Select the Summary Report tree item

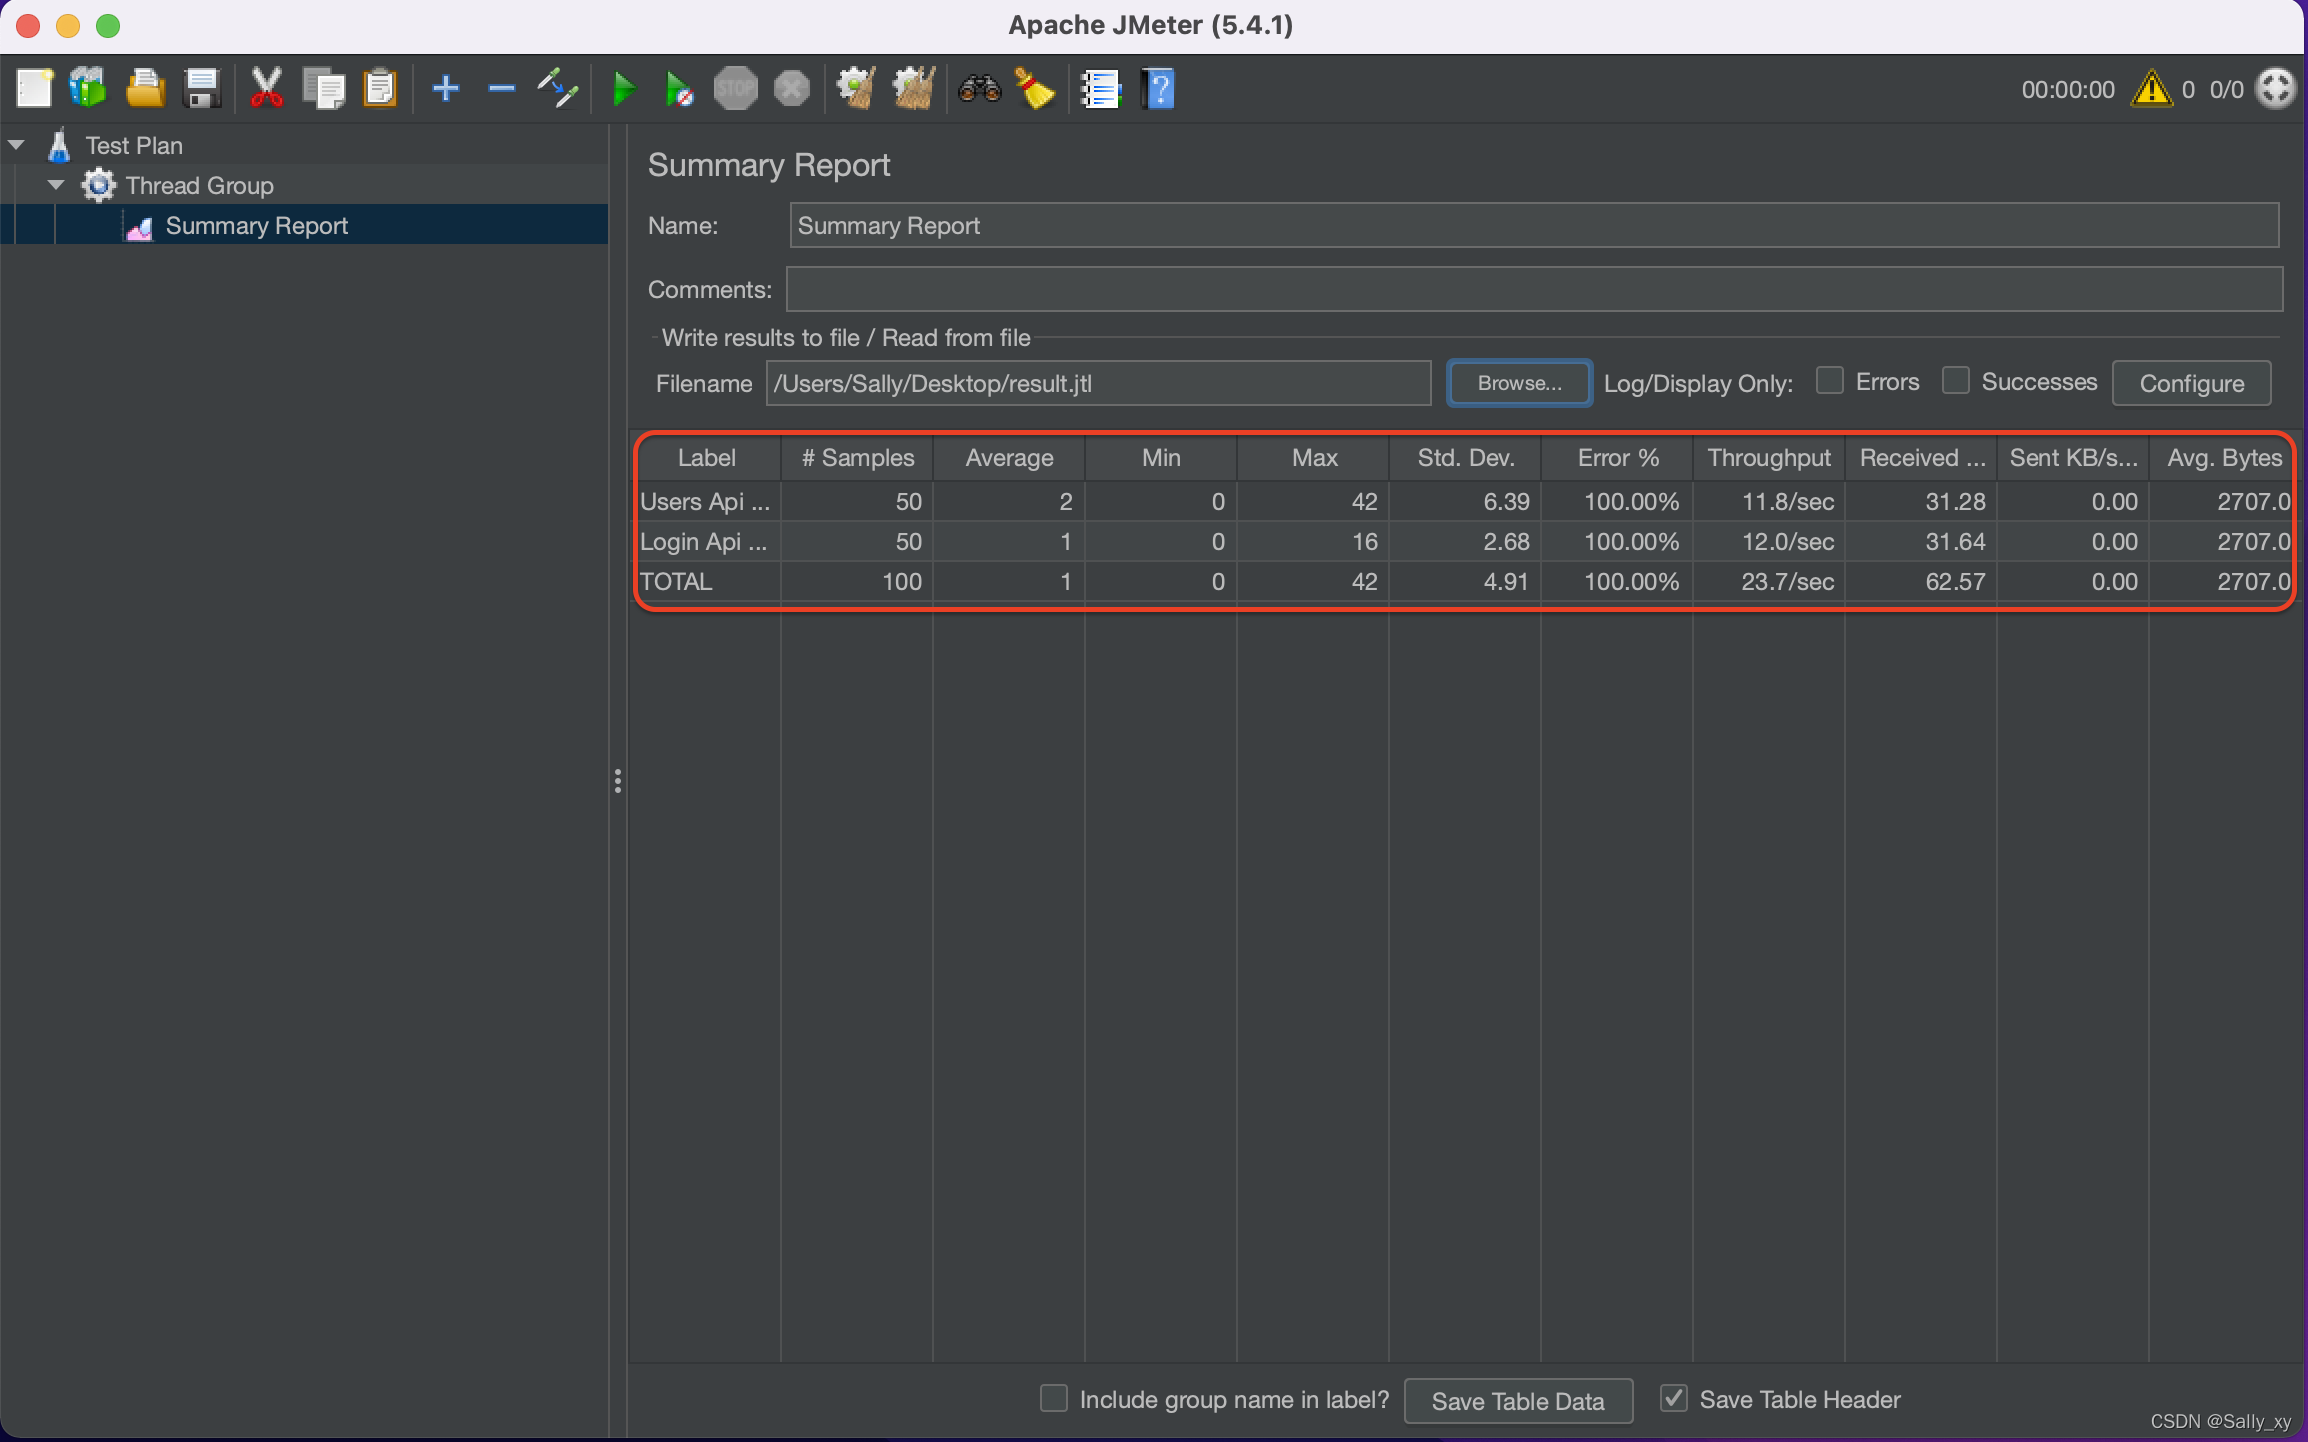point(257,224)
